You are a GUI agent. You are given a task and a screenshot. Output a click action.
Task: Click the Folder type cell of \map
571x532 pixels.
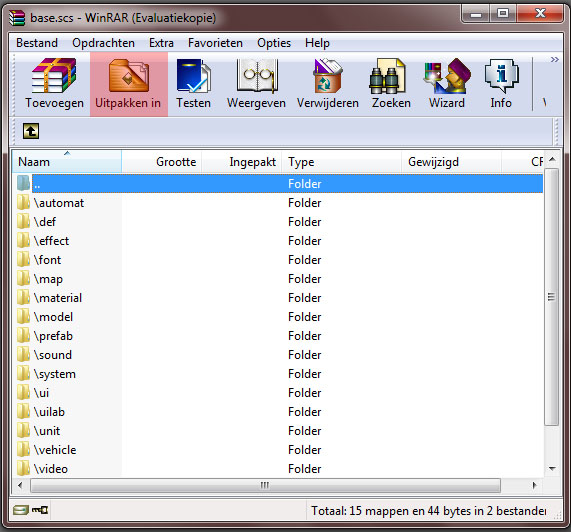305,279
